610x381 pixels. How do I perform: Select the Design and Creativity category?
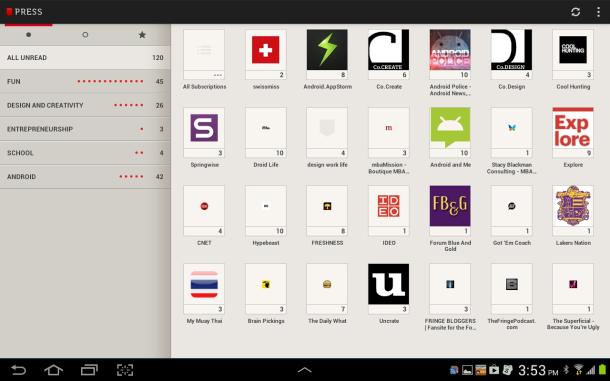tap(85, 105)
